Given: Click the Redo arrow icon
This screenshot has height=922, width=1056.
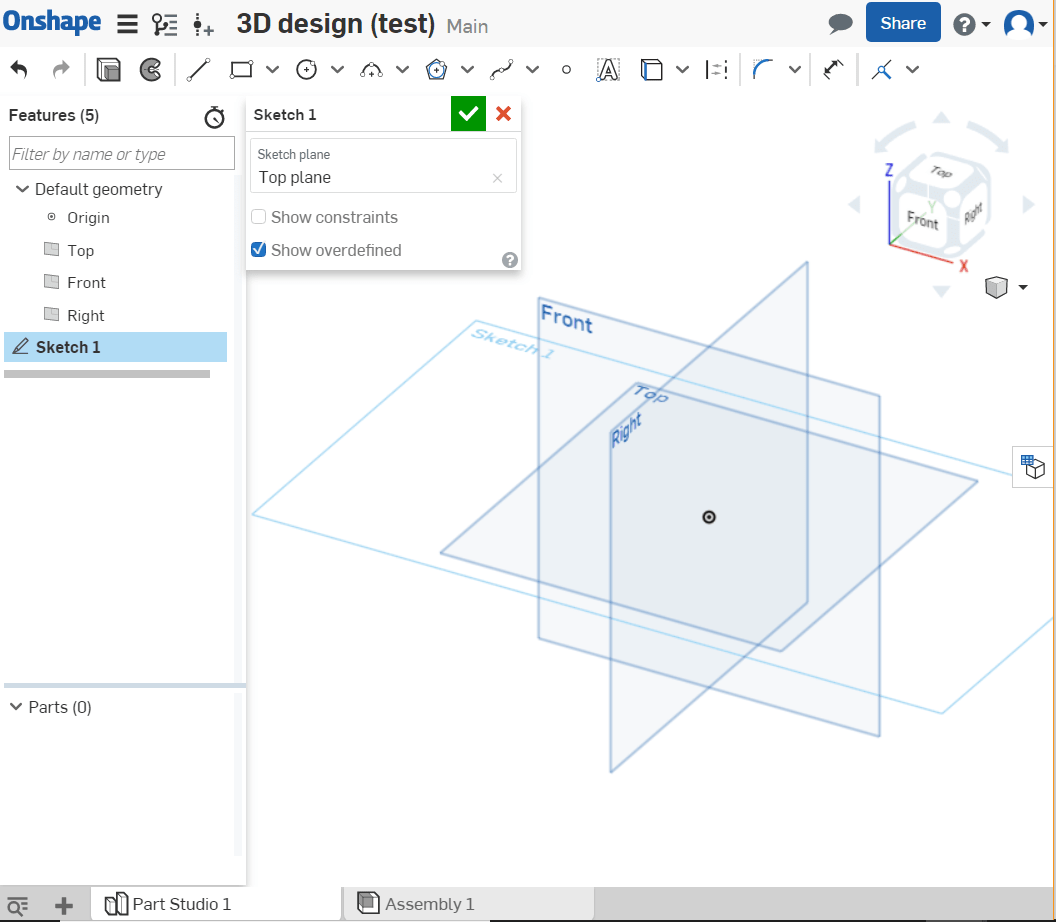Looking at the screenshot, I should [x=61, y=69].
